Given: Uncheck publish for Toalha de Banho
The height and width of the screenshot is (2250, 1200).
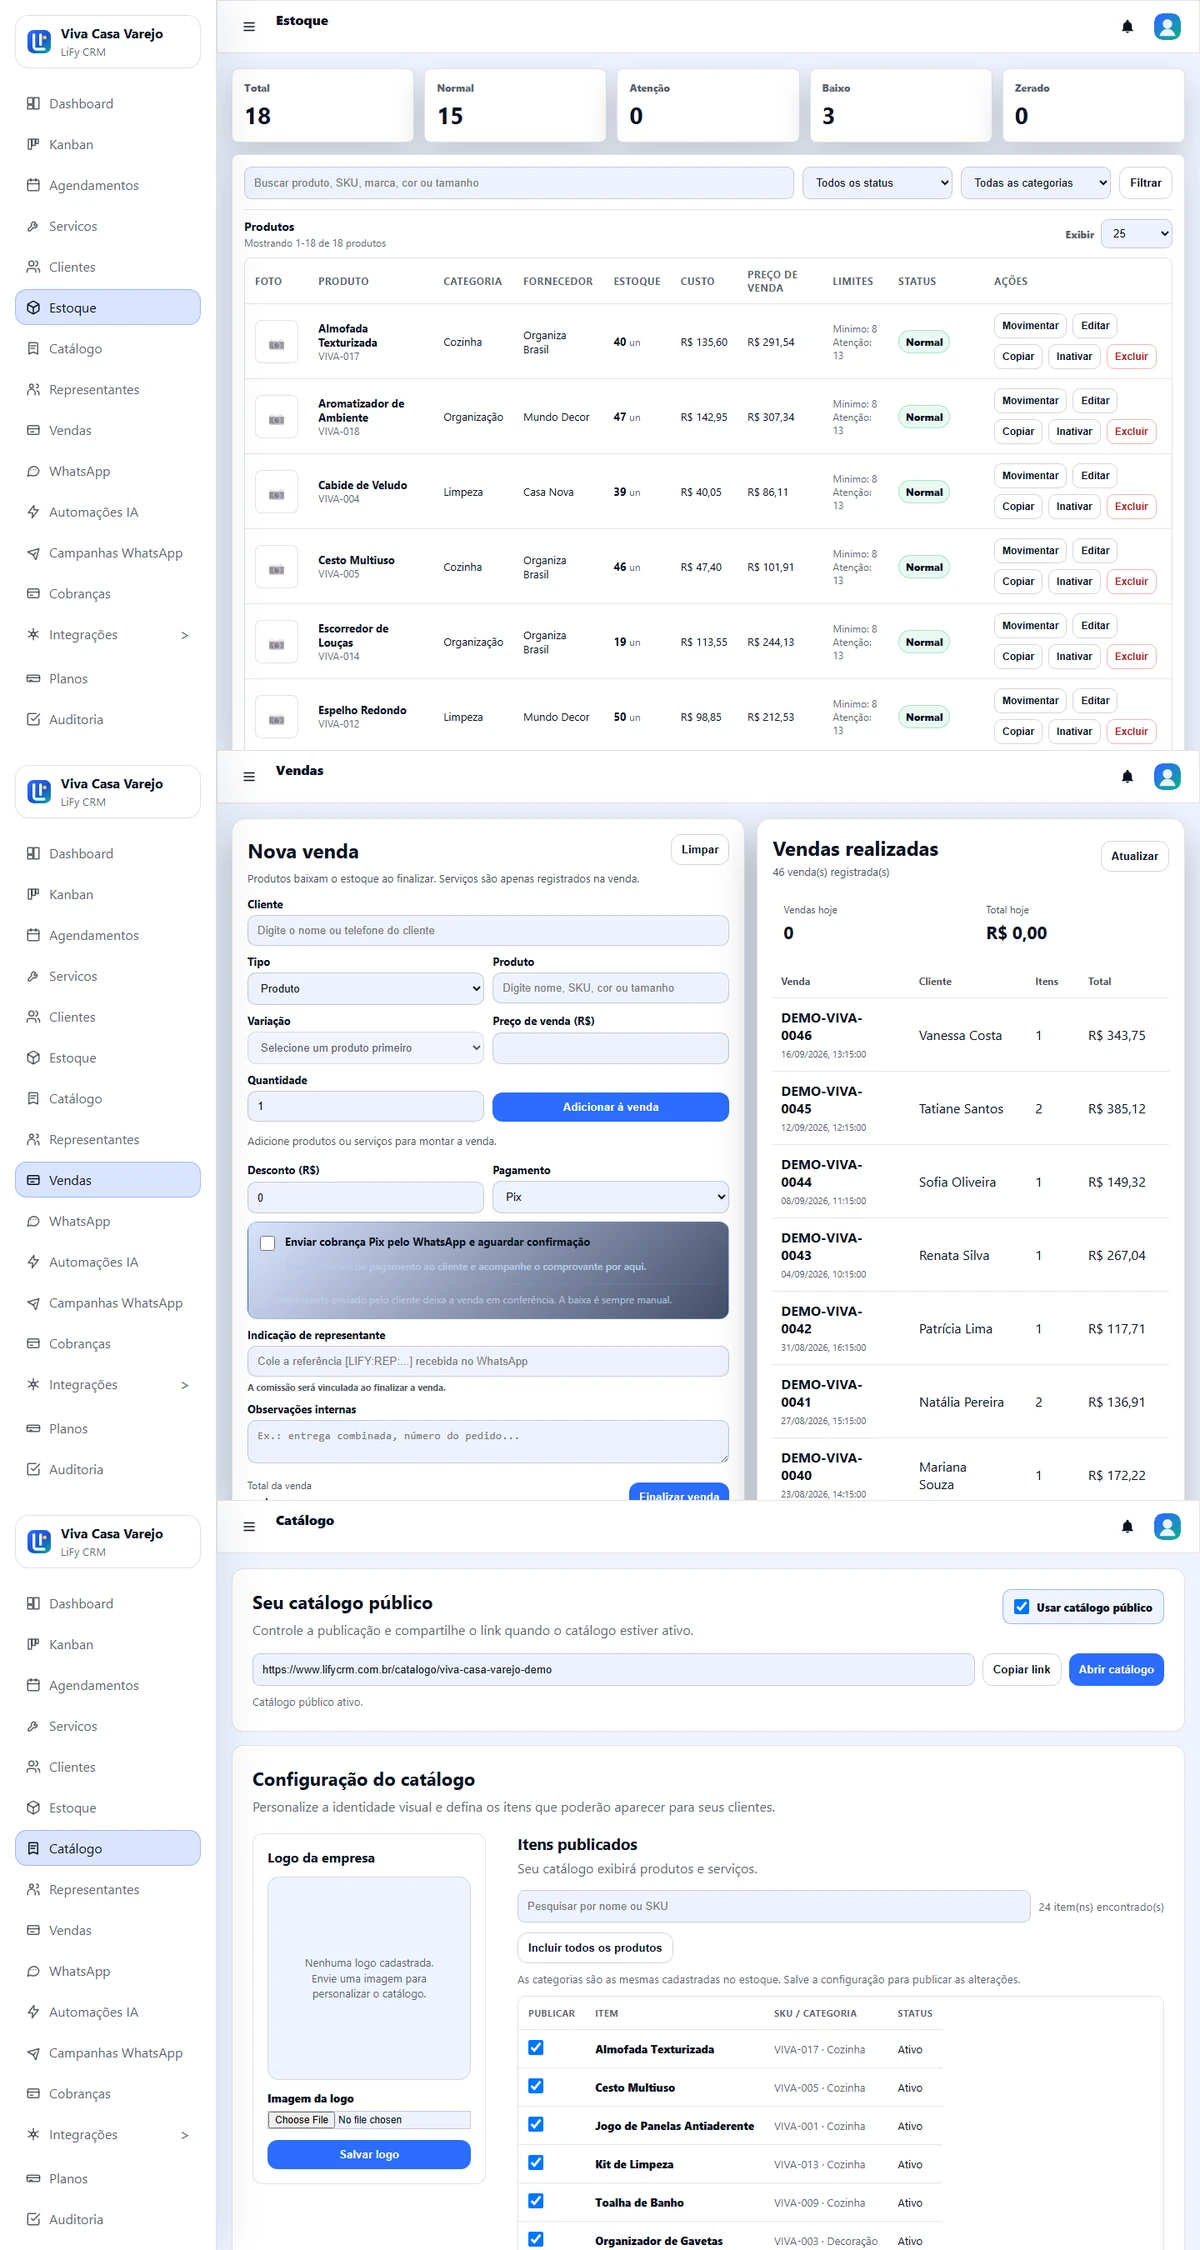Looking at the screenshot, I should [x=536, y=2201].
